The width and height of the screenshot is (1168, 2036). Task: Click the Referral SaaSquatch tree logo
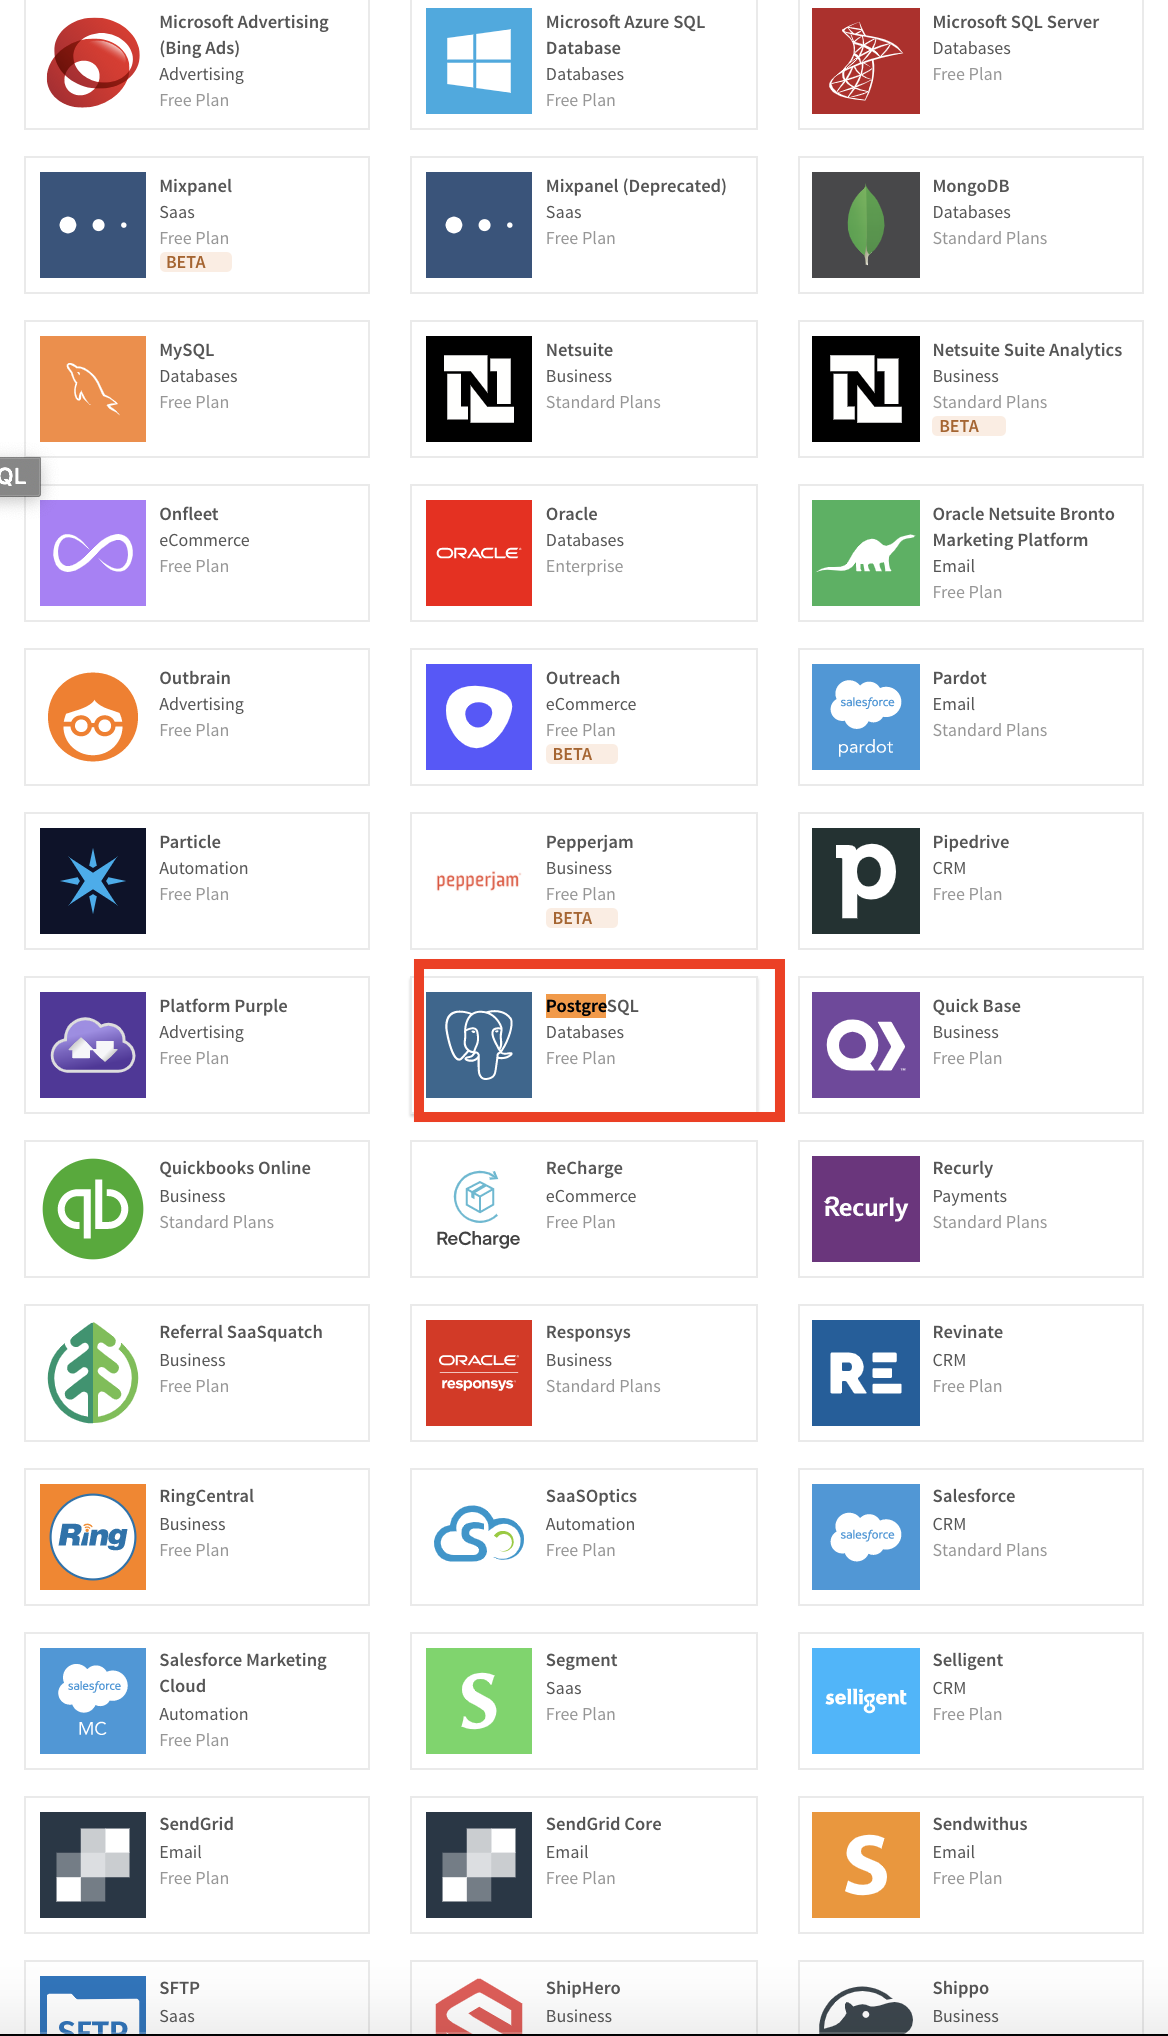tap(93, 1373)
